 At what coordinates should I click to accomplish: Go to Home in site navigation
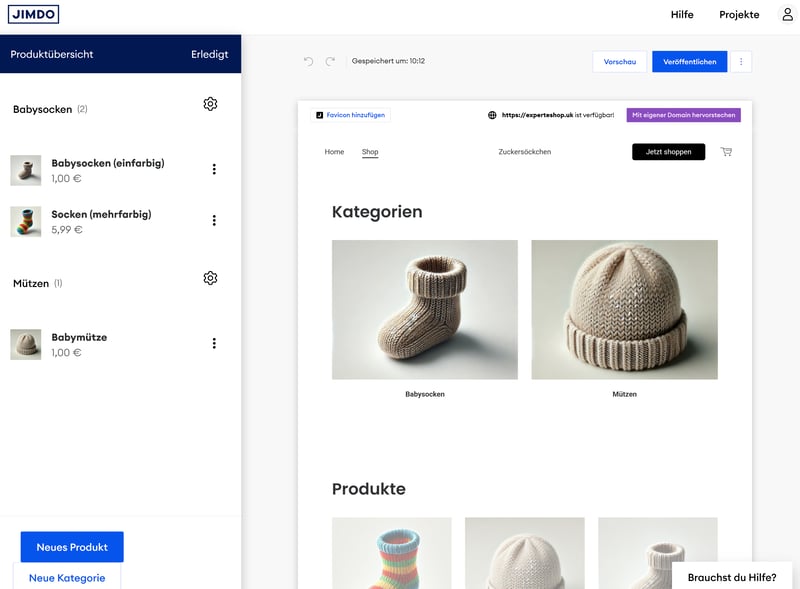pyautogui.click(x=334, y=152)
